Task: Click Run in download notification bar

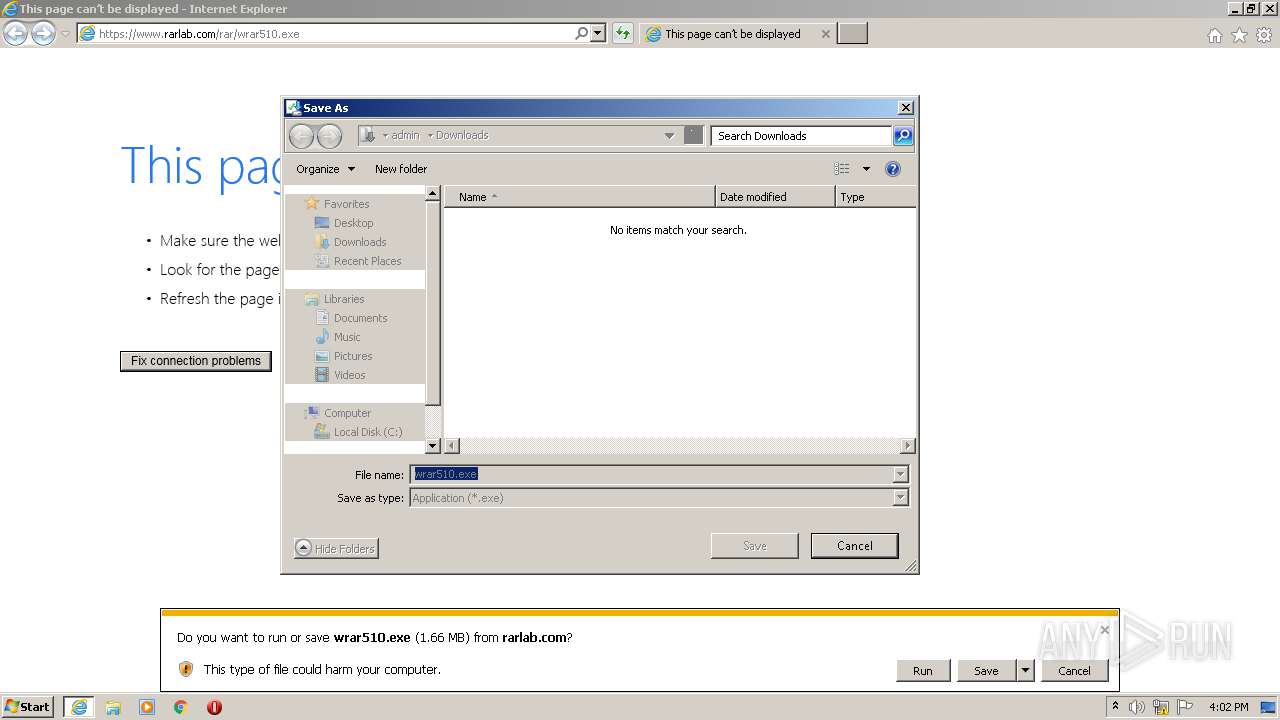Action: point(923,671)
